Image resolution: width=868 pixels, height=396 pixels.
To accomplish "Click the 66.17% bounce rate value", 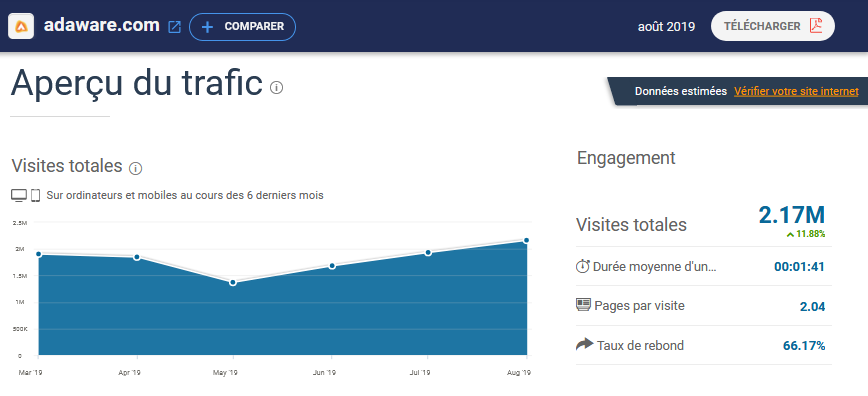I will (804, 346).
